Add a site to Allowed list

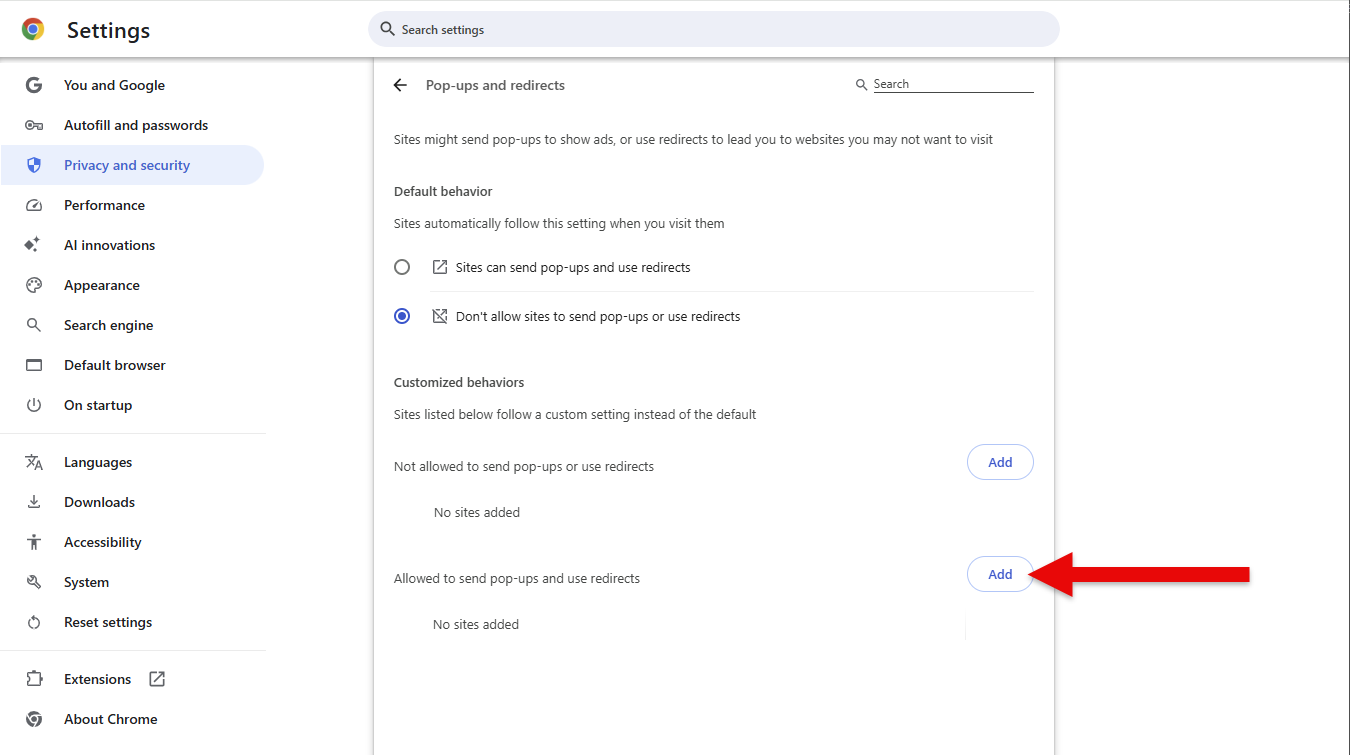click(1000, 574)
